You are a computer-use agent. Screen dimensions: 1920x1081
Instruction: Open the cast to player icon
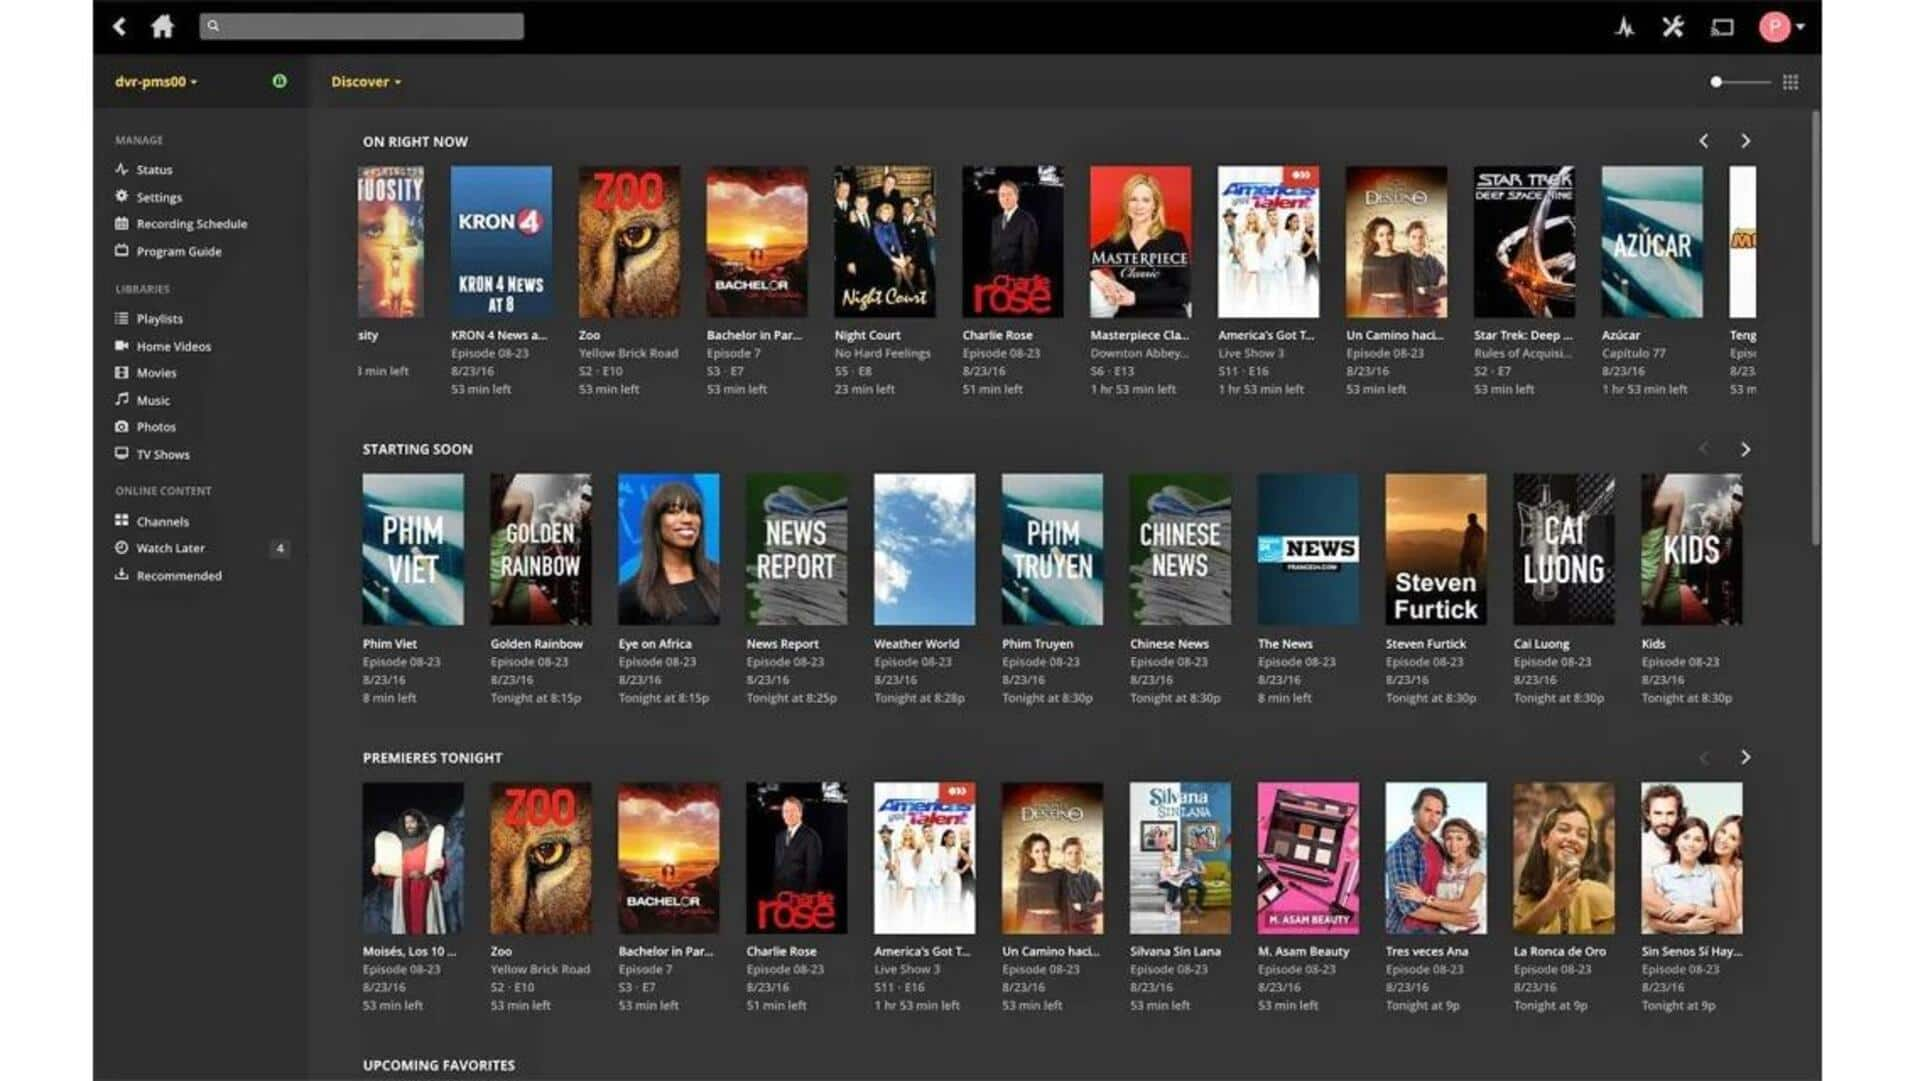point(1722,27)
